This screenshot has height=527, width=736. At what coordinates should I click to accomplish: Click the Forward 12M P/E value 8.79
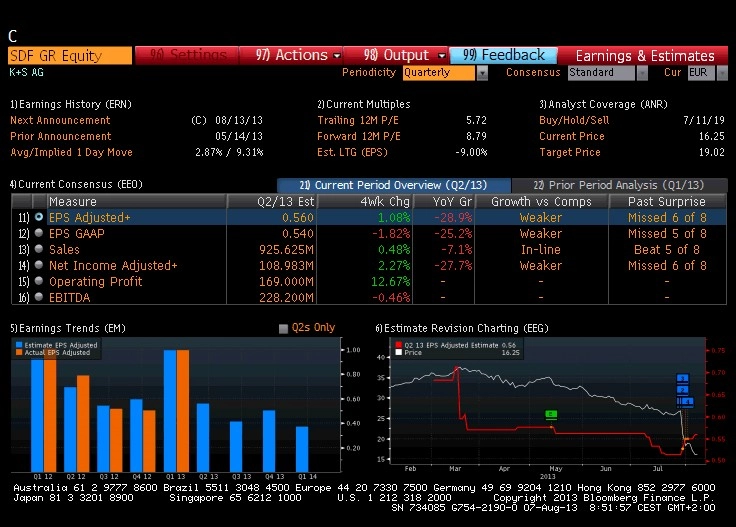point(476,136)
